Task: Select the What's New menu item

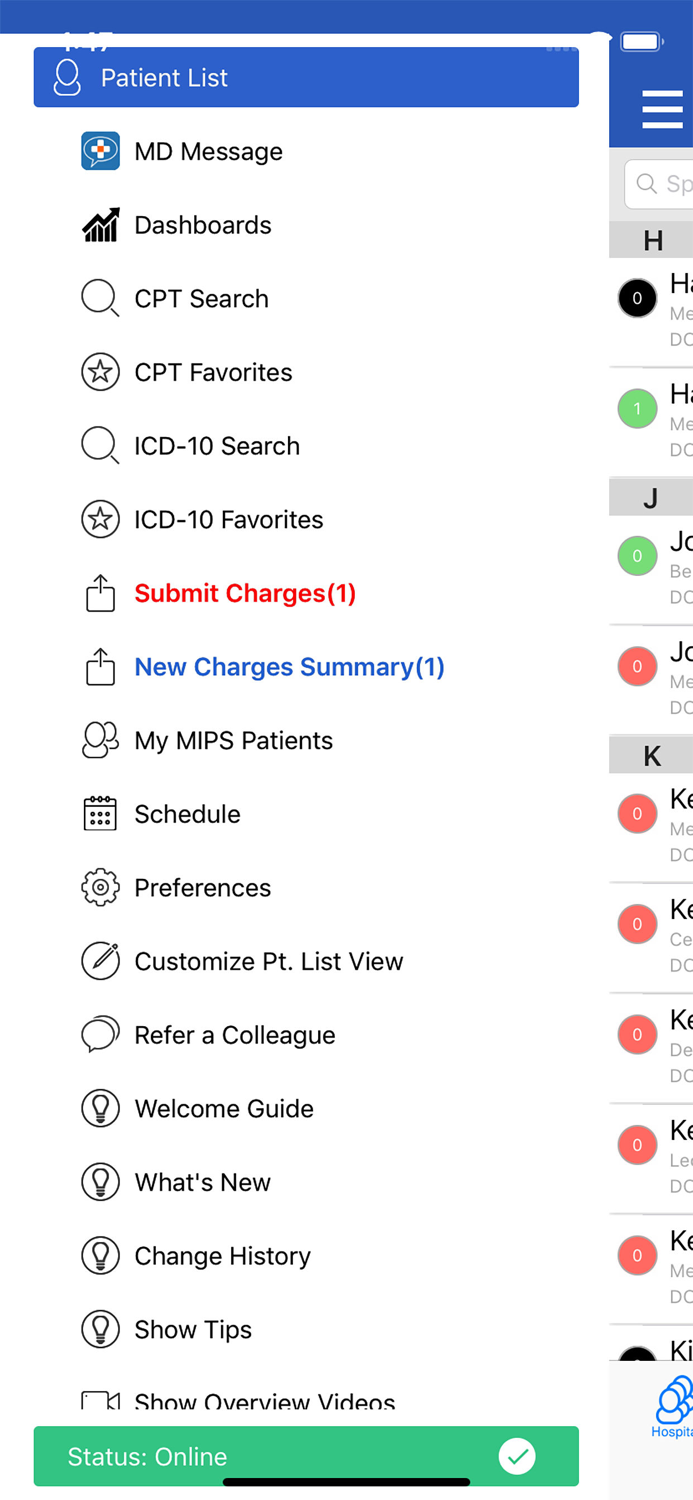Action: coord(202,1182)
